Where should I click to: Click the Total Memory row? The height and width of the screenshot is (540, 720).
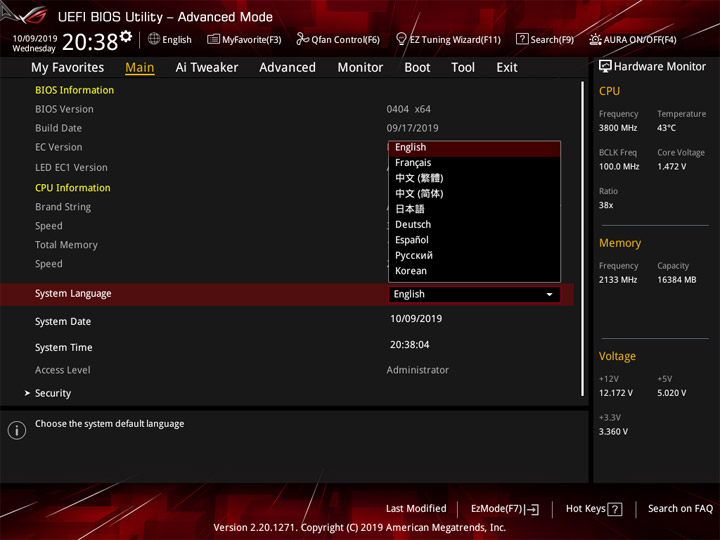click(x=66, y=245)
